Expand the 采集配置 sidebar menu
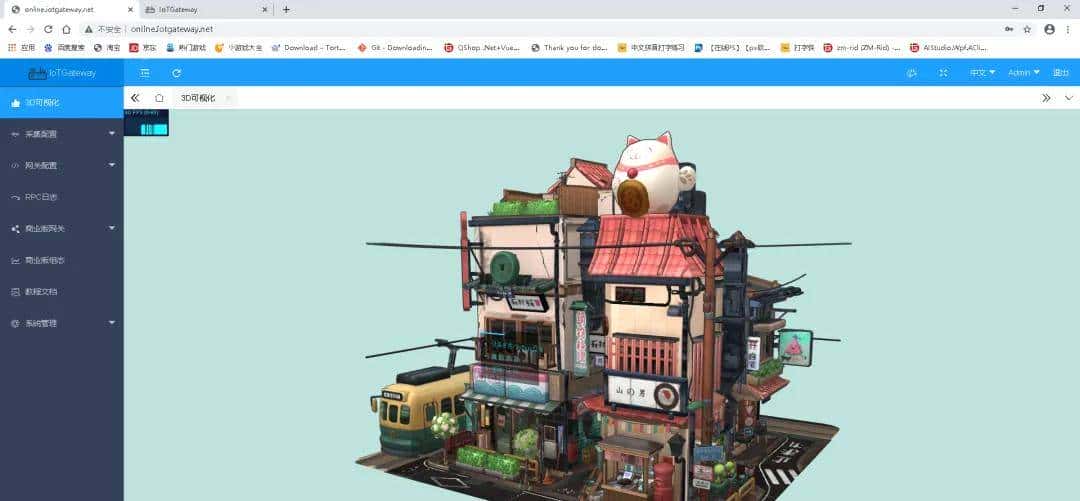Screen dimensions: 1080x501 click(62, 134)
